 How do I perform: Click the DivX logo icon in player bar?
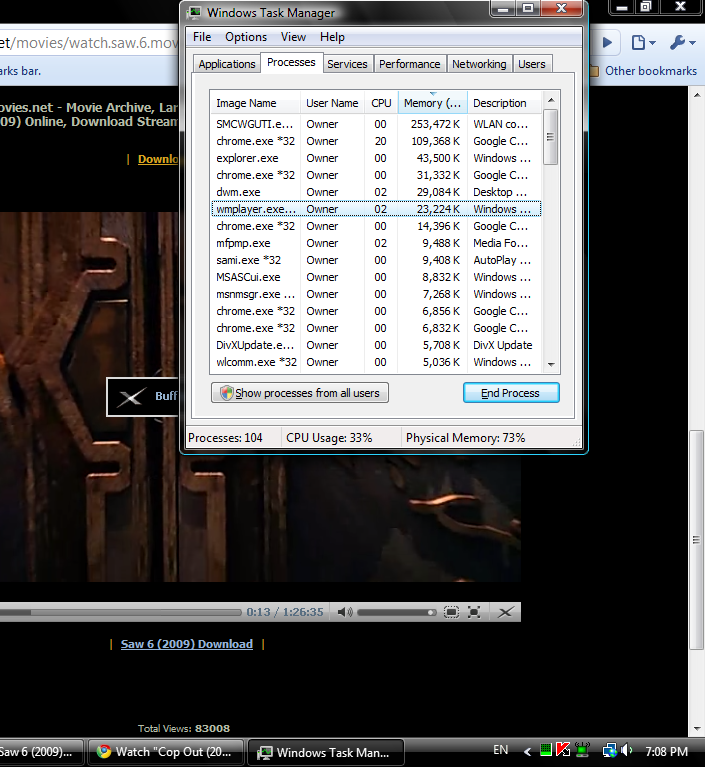pos(507,612)
